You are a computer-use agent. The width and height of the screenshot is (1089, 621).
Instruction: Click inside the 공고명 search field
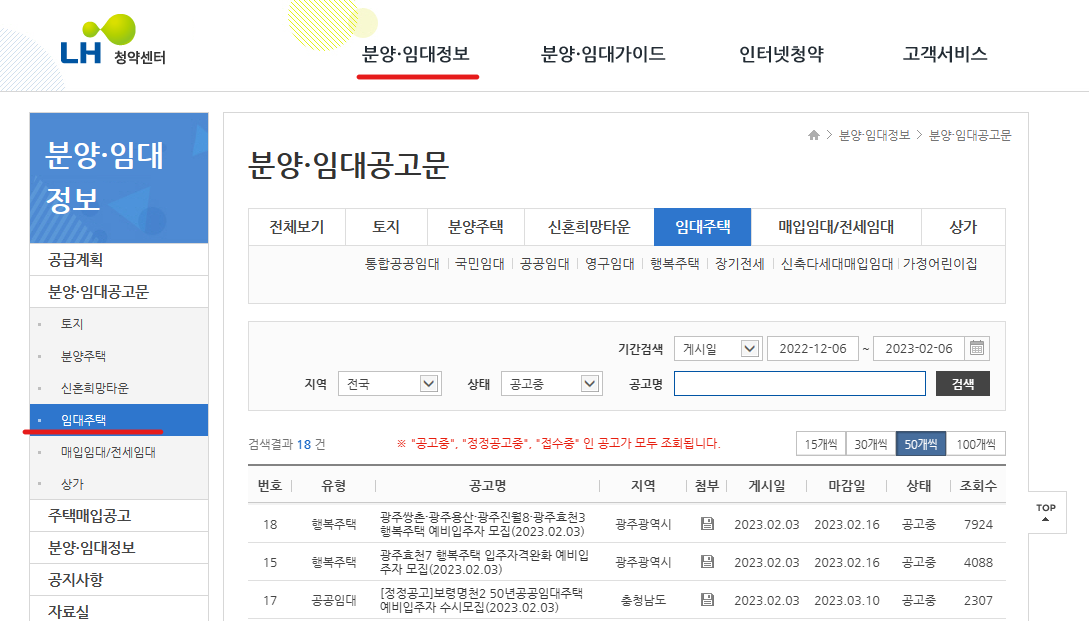coord(800,382)
